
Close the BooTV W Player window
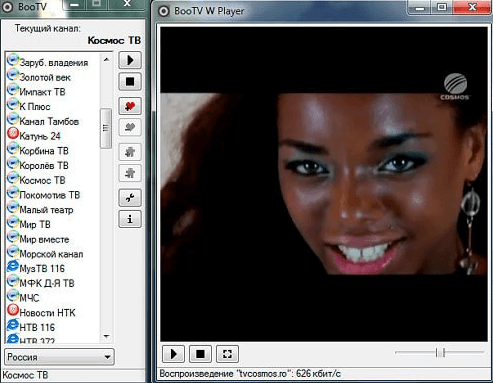[x=472, y=8]
